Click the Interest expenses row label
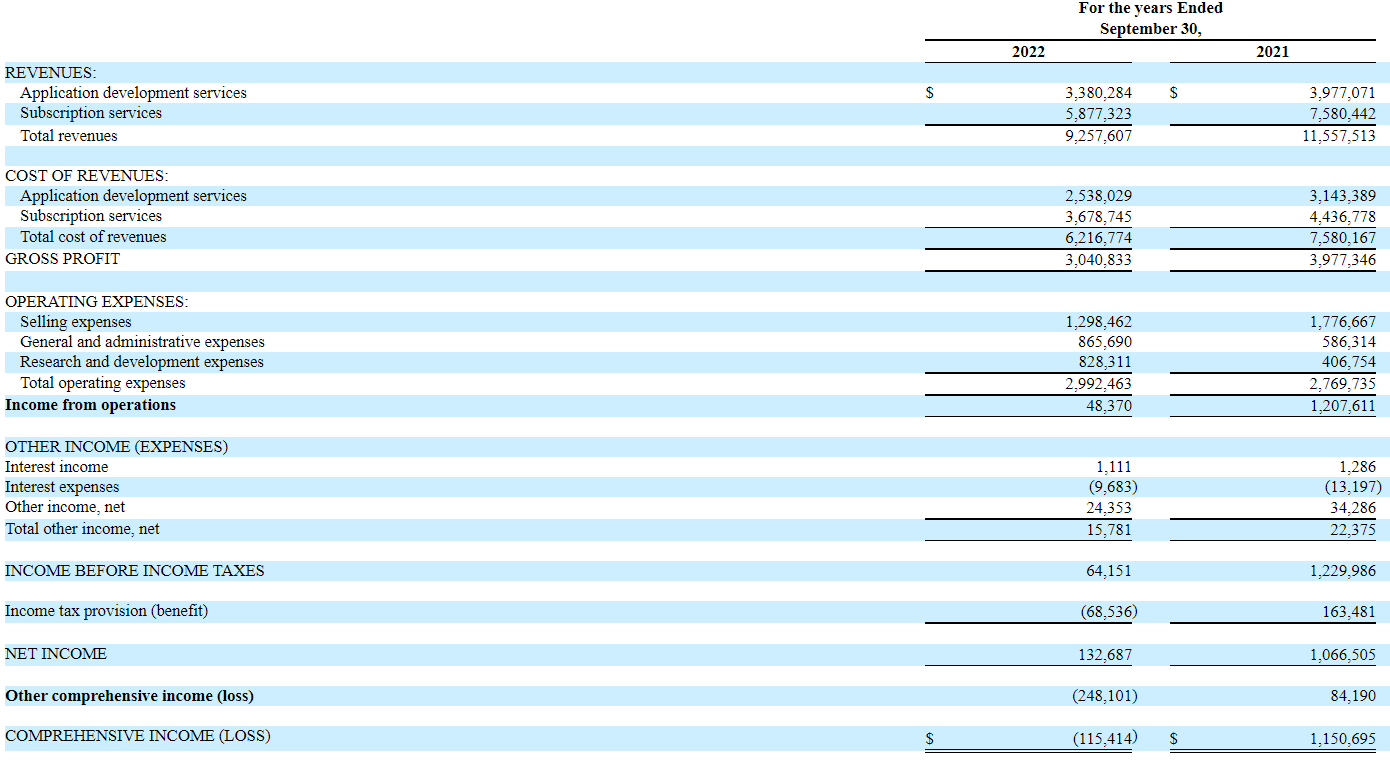 (62, 487)
